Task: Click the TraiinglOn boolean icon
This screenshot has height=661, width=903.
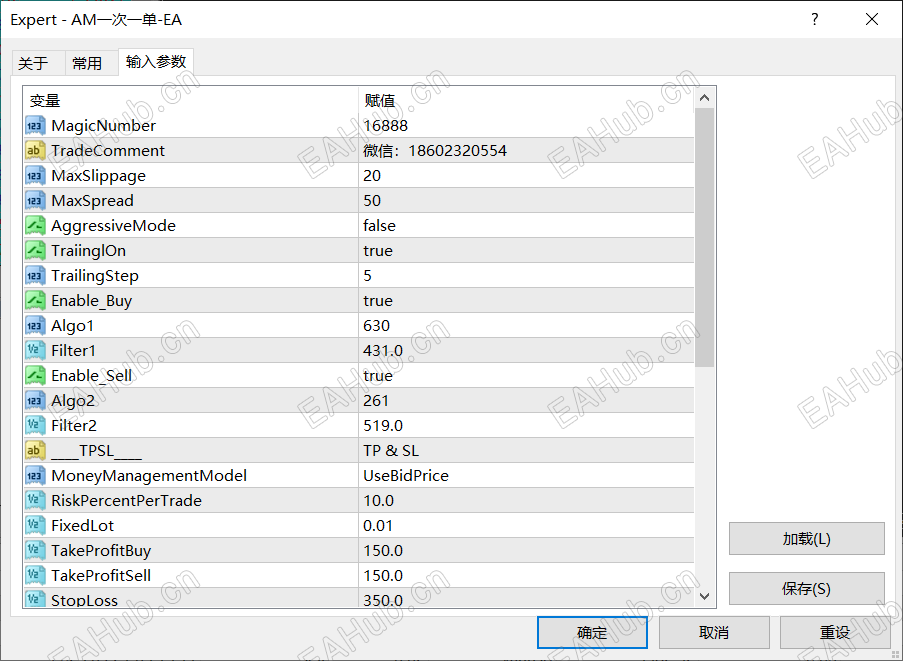Action: (x=35, y=250)
